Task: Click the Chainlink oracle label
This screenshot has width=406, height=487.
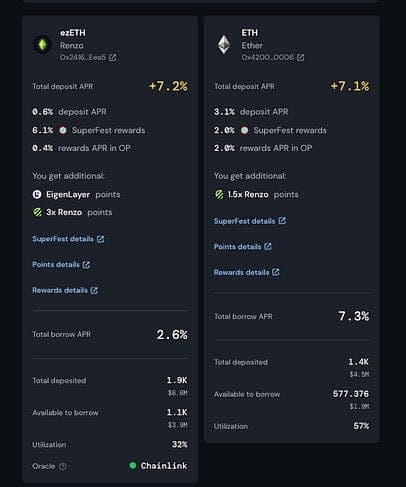Action: [x=164, y=466]
